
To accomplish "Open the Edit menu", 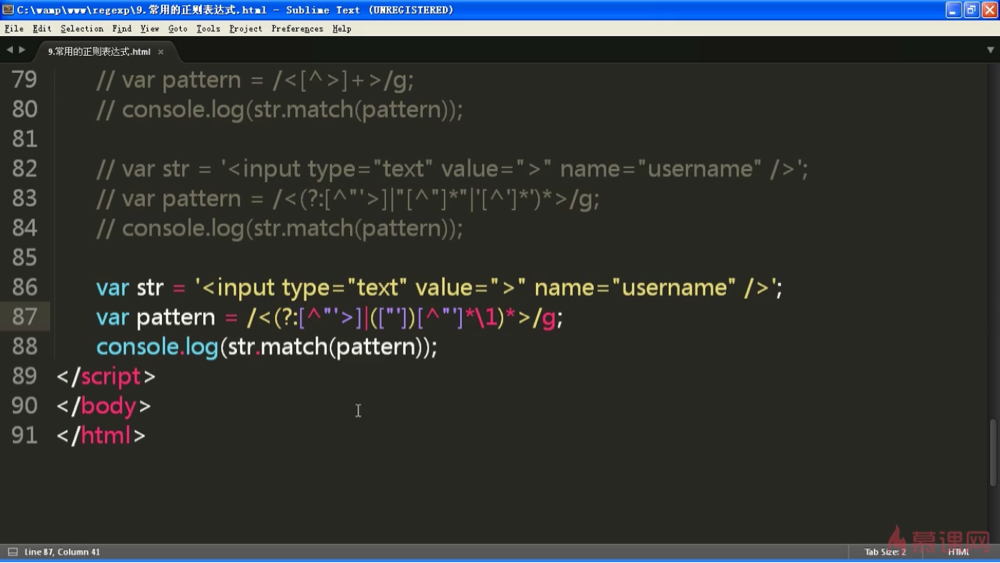I will click(42, 29).
